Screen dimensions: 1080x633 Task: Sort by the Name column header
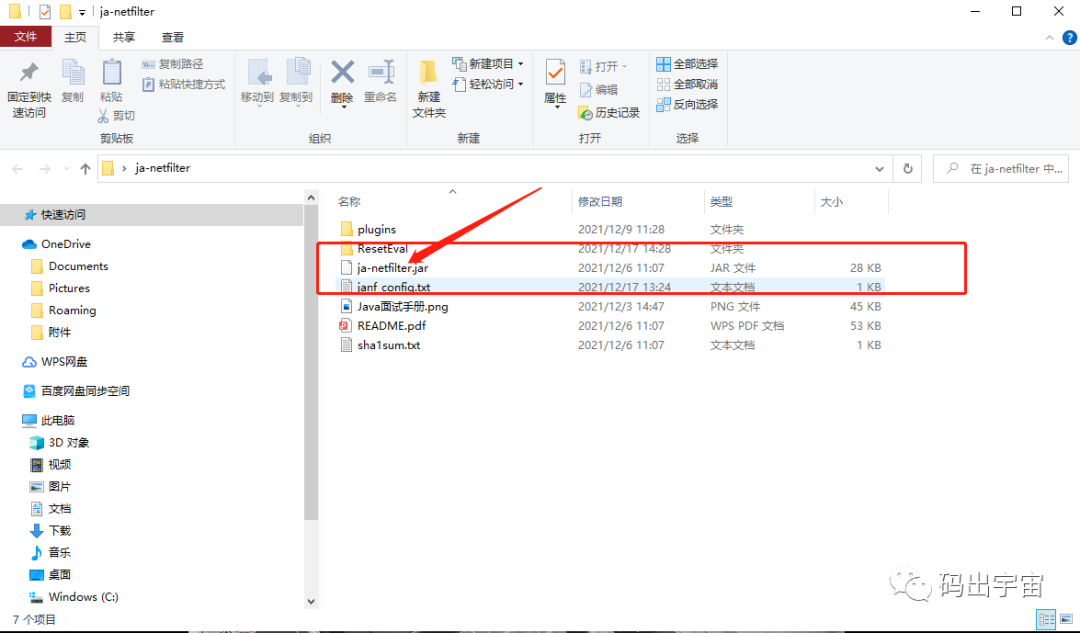pos(349,202)
